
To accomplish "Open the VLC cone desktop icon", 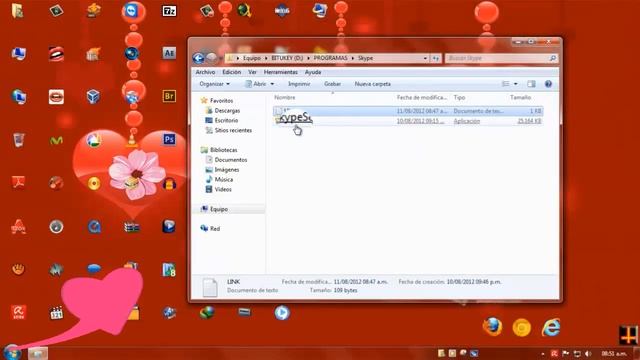I will 132,140.
